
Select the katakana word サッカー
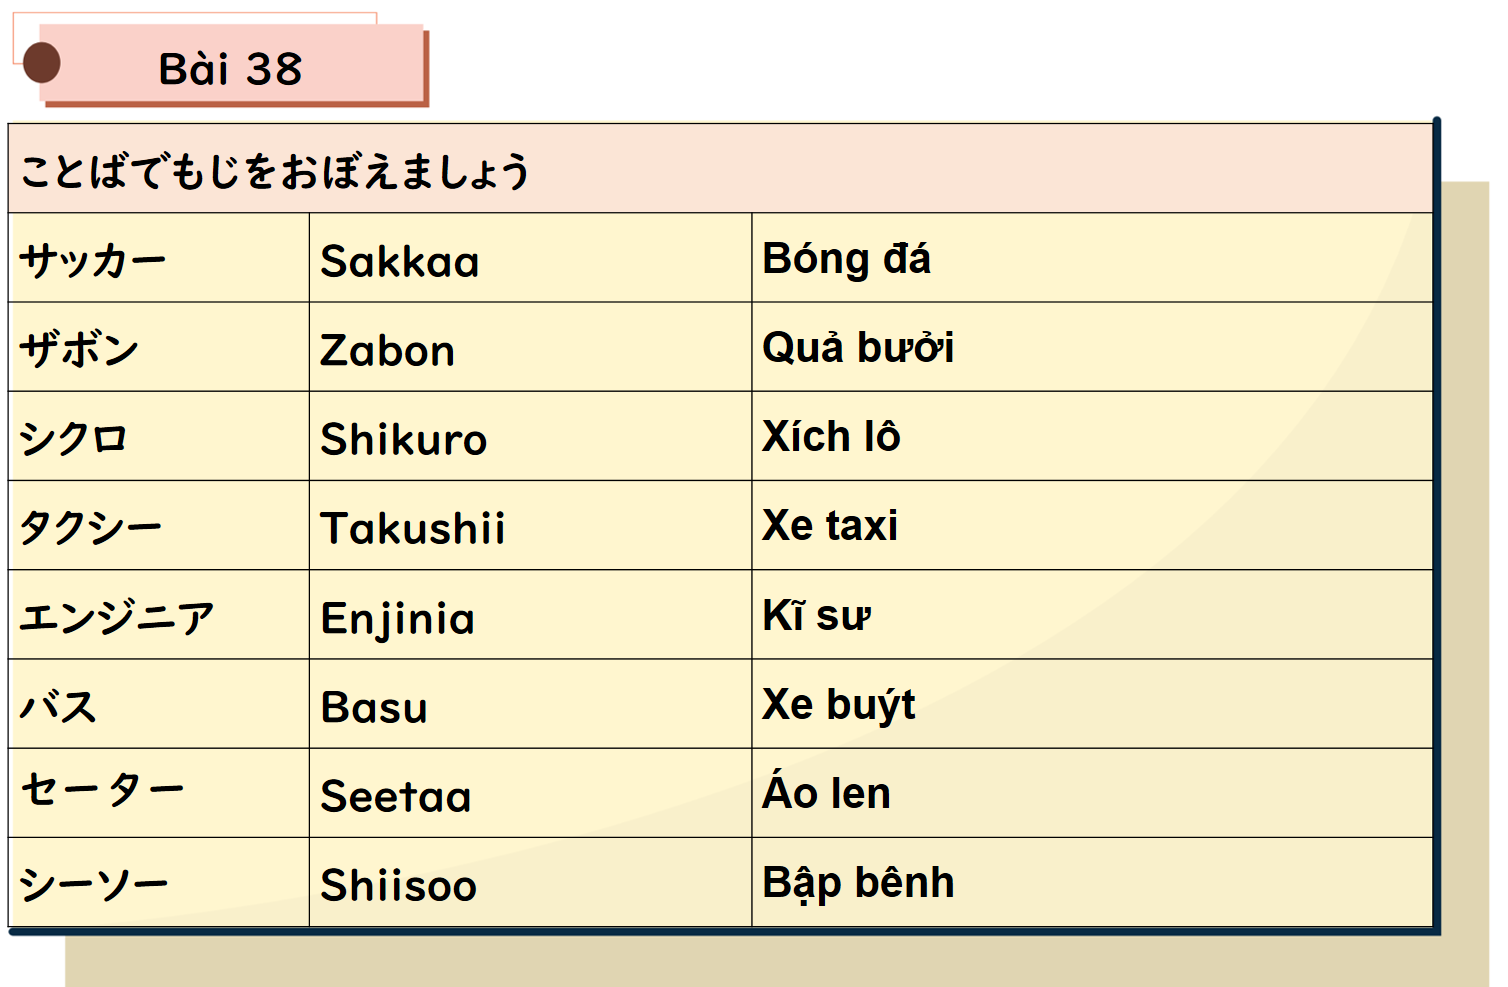pos(92,261)
